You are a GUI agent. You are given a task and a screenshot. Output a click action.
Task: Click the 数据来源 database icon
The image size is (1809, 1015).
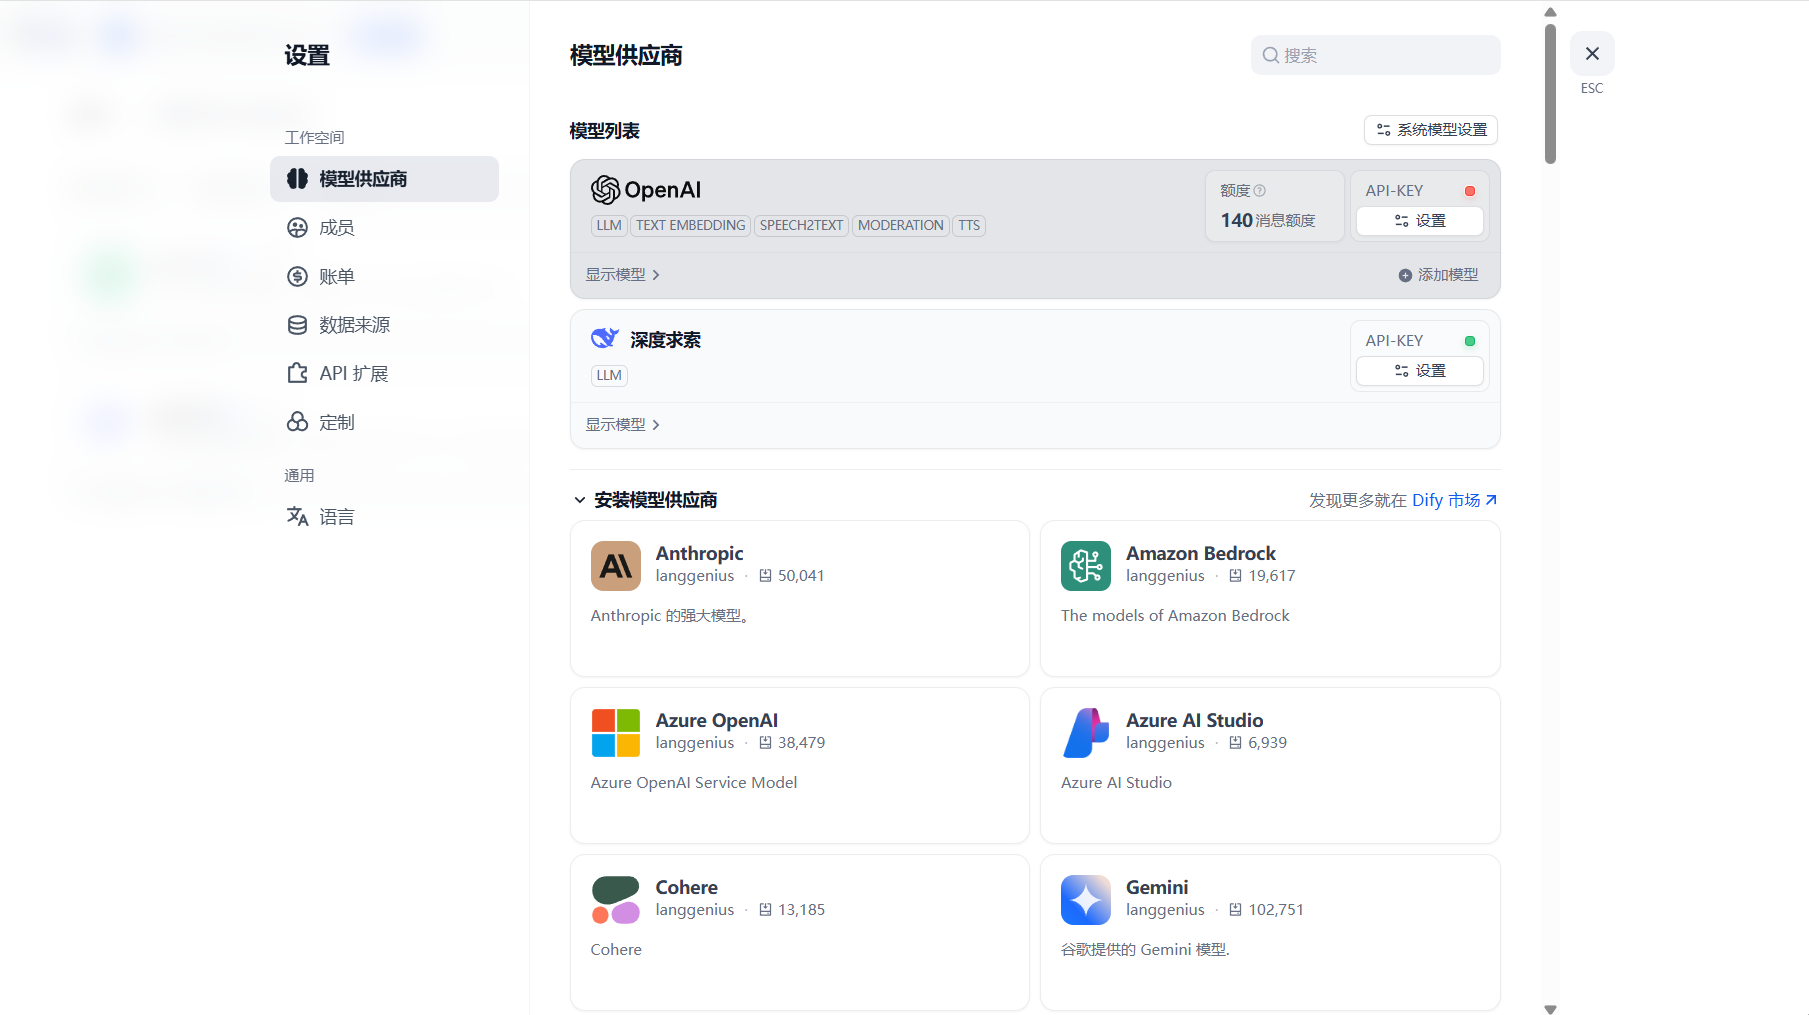[297, 325]
